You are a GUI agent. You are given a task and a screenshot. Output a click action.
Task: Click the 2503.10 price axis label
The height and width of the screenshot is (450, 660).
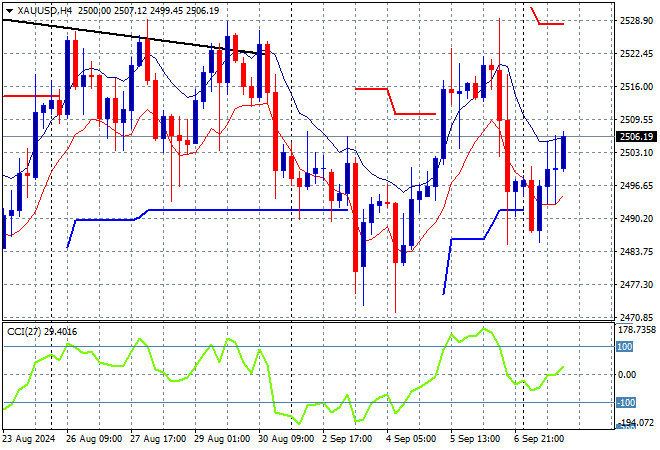636,152
